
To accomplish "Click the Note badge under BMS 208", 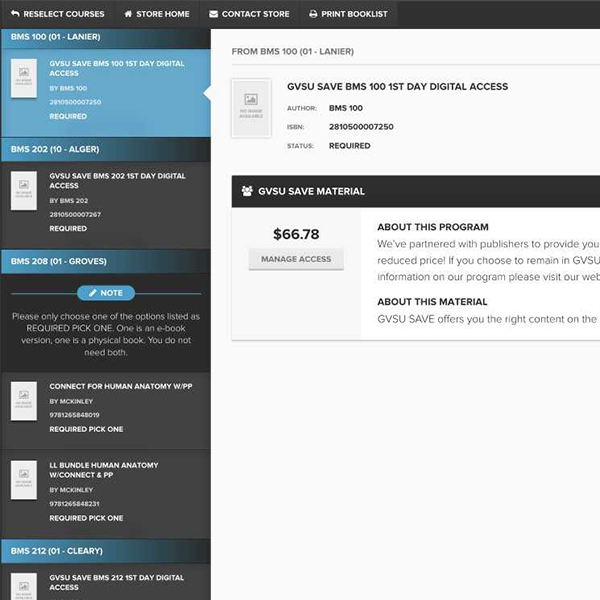I will pyautogui.click(x=106, y=293).
